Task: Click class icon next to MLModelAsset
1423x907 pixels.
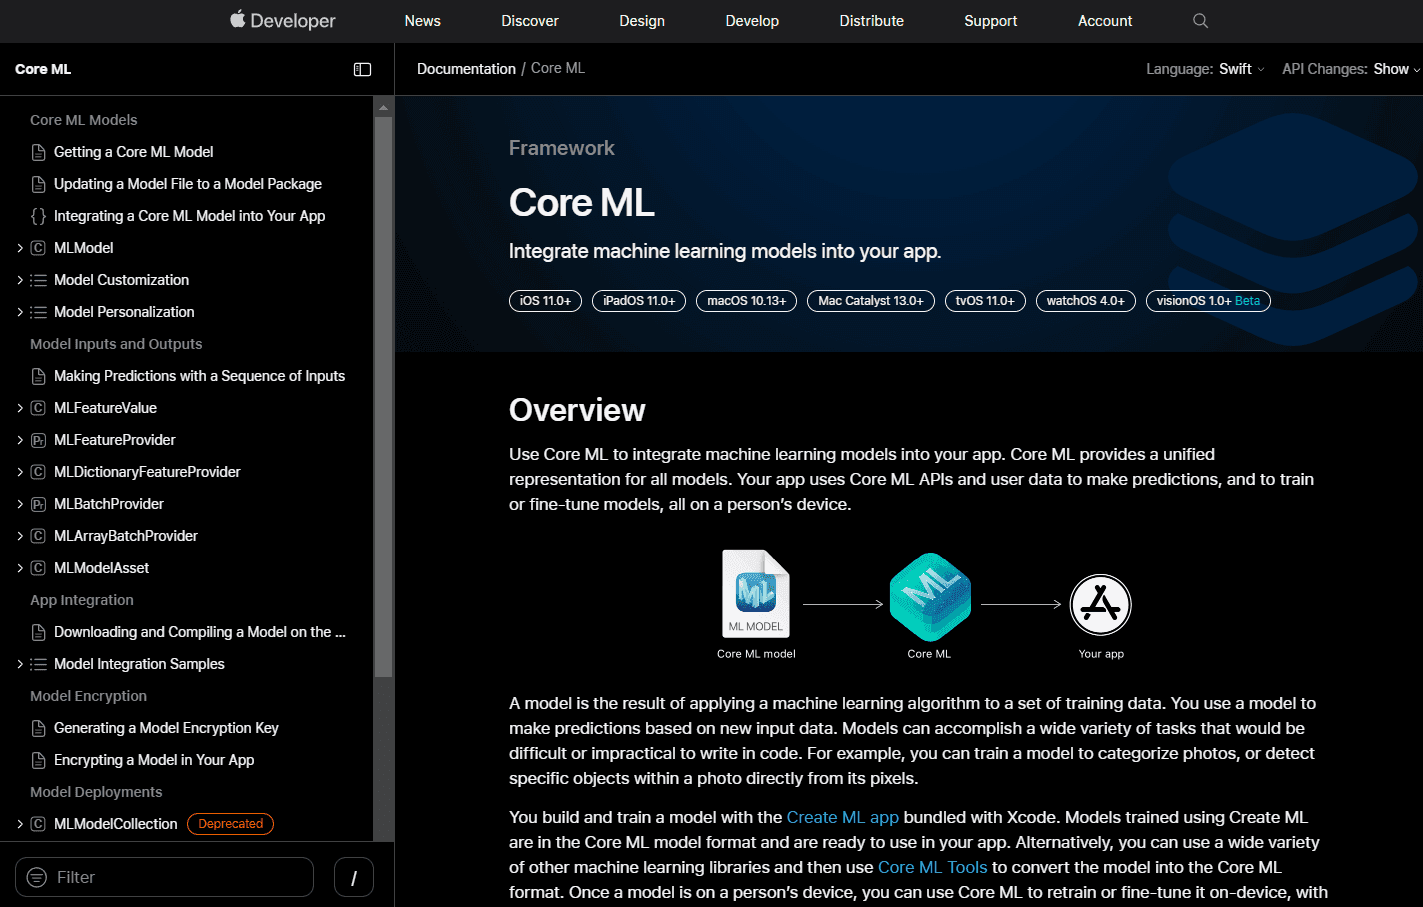Action: click(38, 568)
